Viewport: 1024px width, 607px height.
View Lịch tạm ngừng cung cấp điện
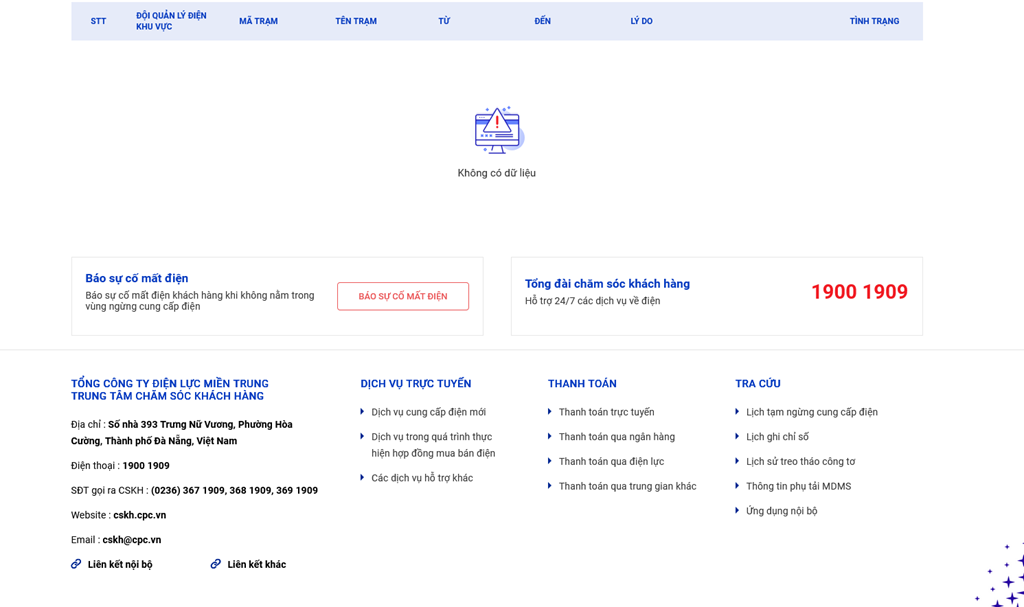click(811, 412)
